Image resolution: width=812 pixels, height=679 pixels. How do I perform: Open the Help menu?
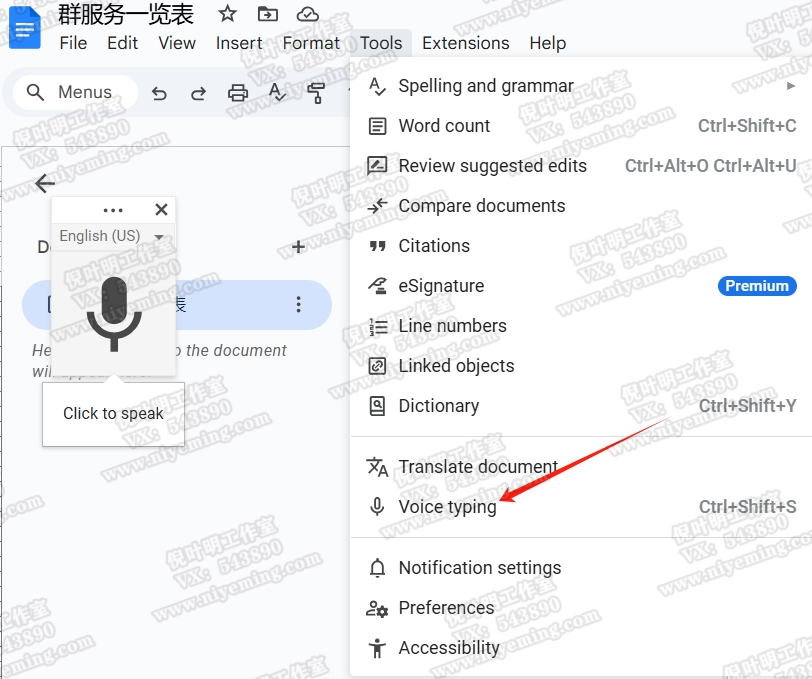coord(547,43)
